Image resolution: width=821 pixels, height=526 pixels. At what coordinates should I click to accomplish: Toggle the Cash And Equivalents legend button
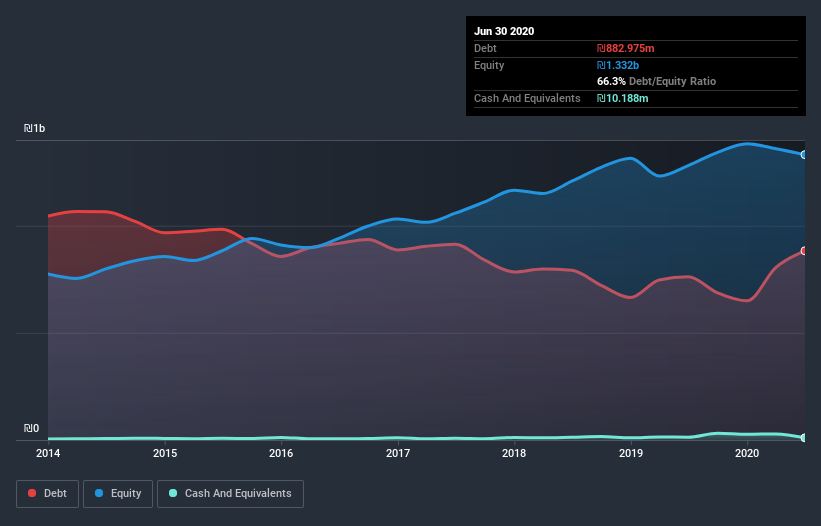[230, 494]
